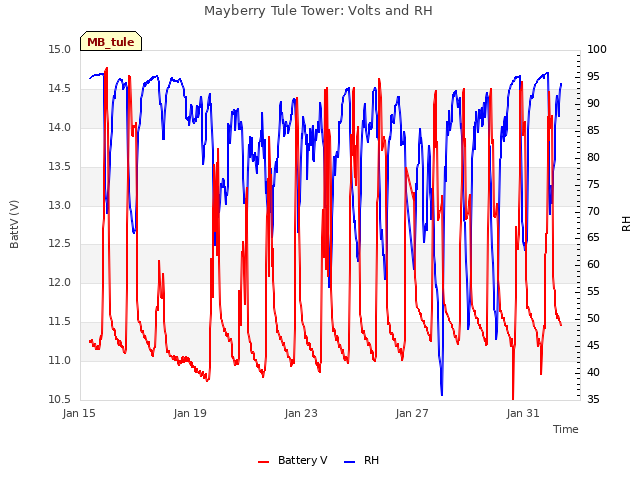Click the 12.5 left axis value
The height and width of the screenshot is (480, 640).
[60, 244]
